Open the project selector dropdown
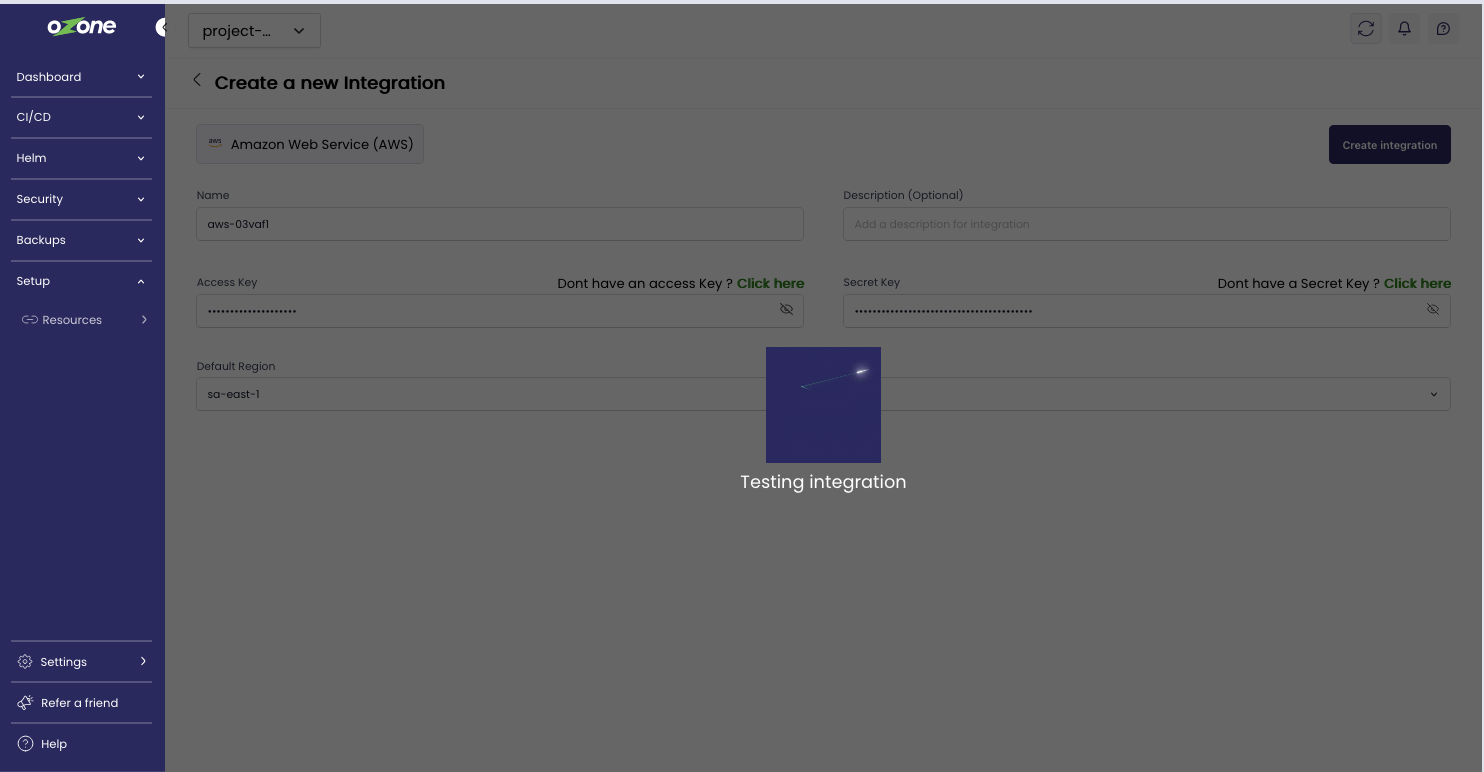This screenshot has width=1484, height=772. [x=254, y=31]
